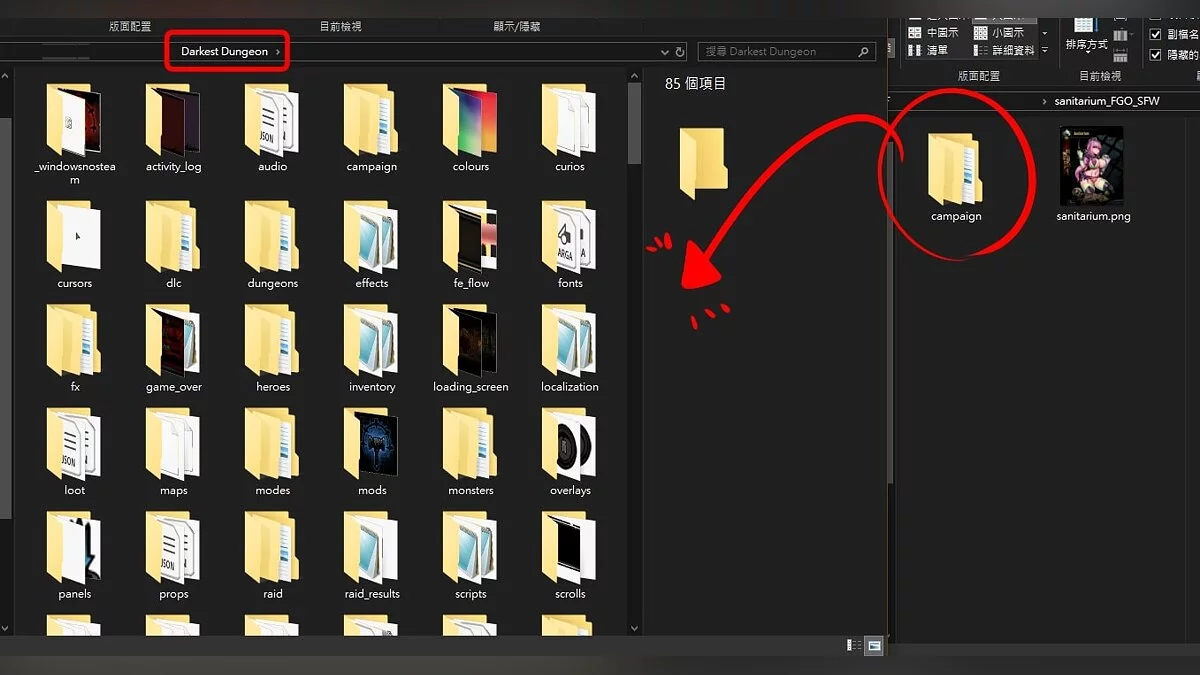
Task: Select campaign folder in sanitarium_FGO_SFW window
Action: pos(956,177)
